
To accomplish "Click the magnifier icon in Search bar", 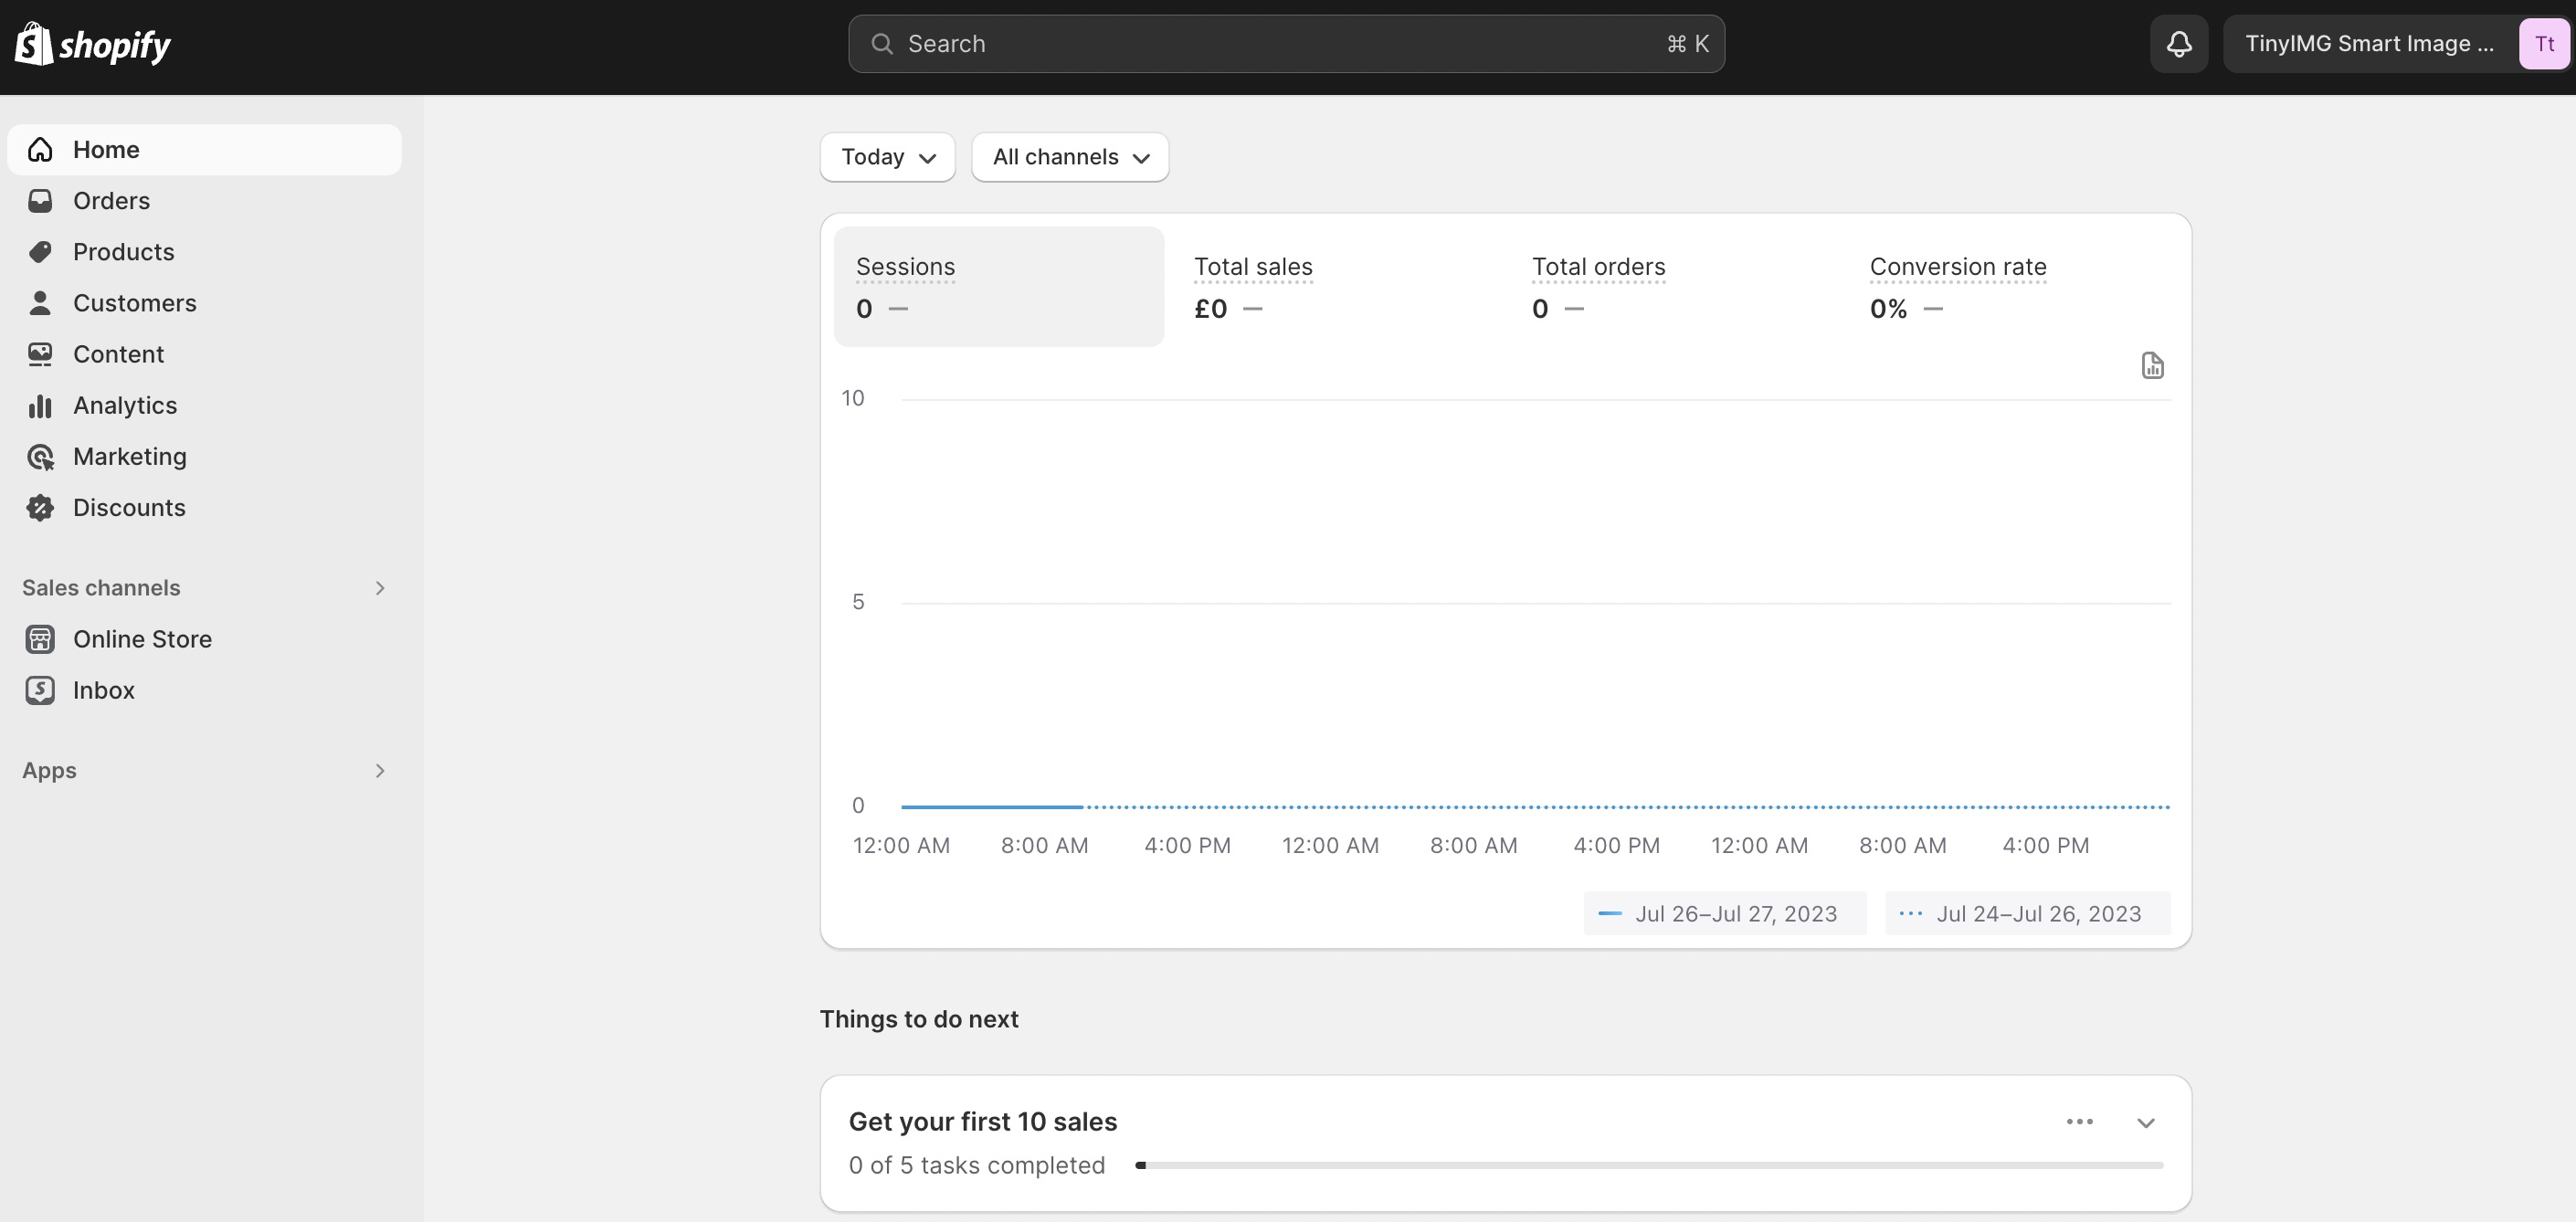I will [881, 44].
